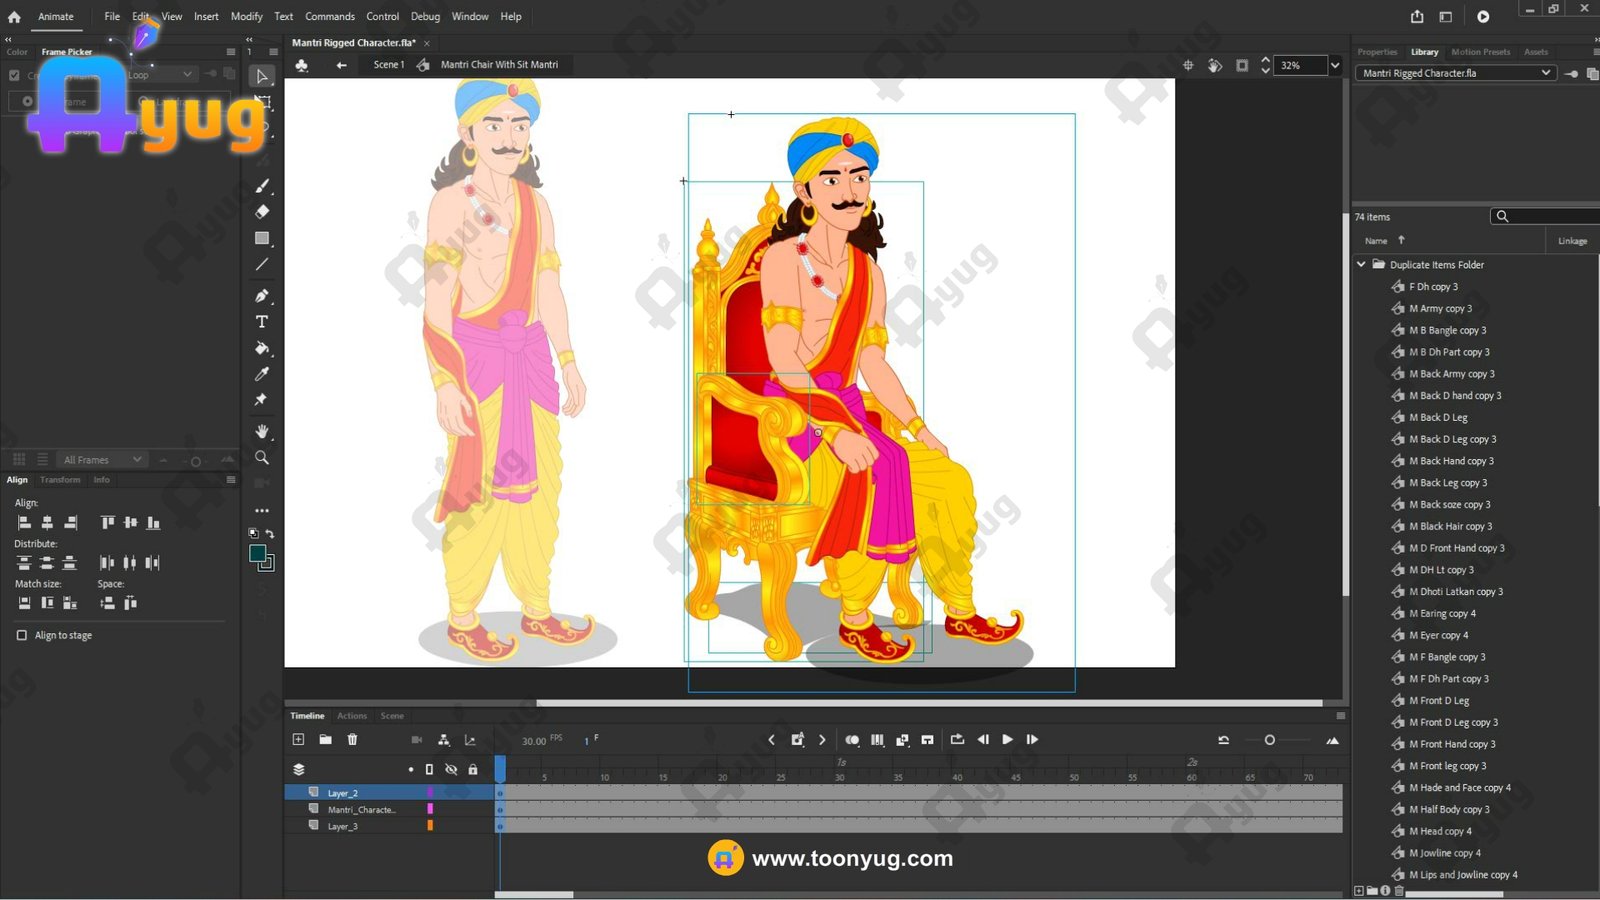This screenshot has height=900, width=1600.
Task: Click the Home icon
Action: click(x=14, y=17)
